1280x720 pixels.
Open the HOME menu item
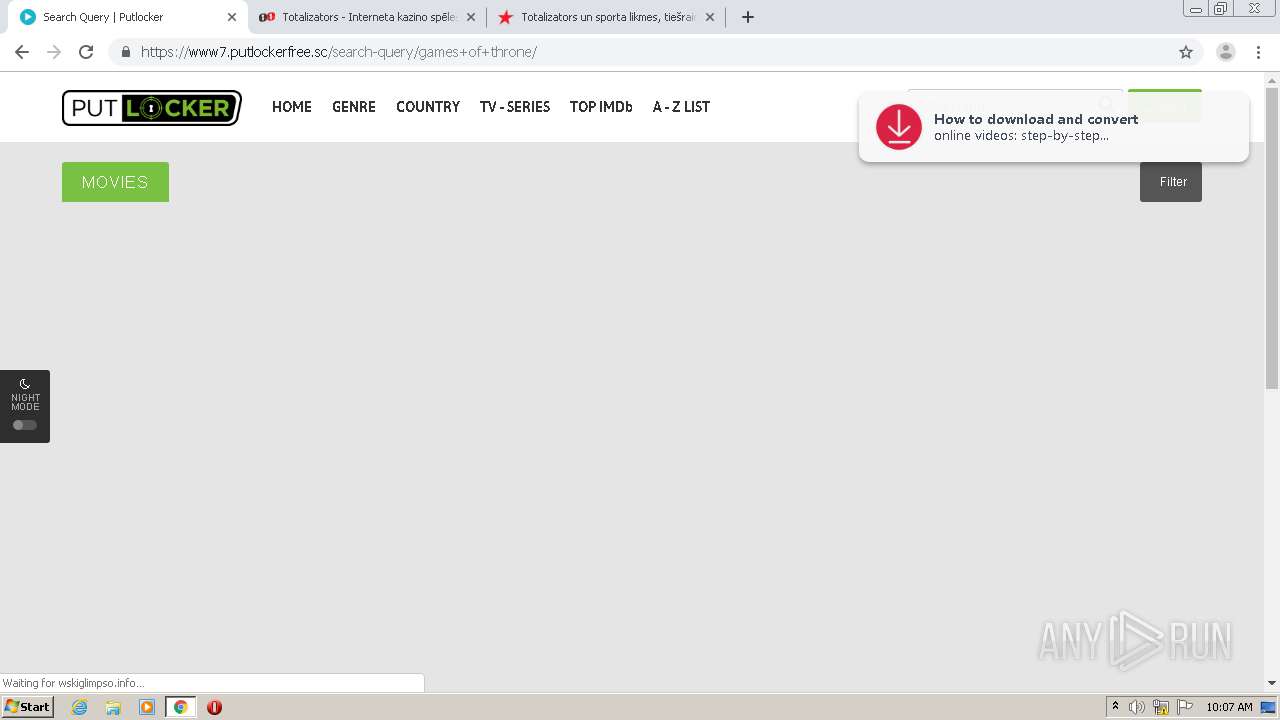(x=292, y=107)
